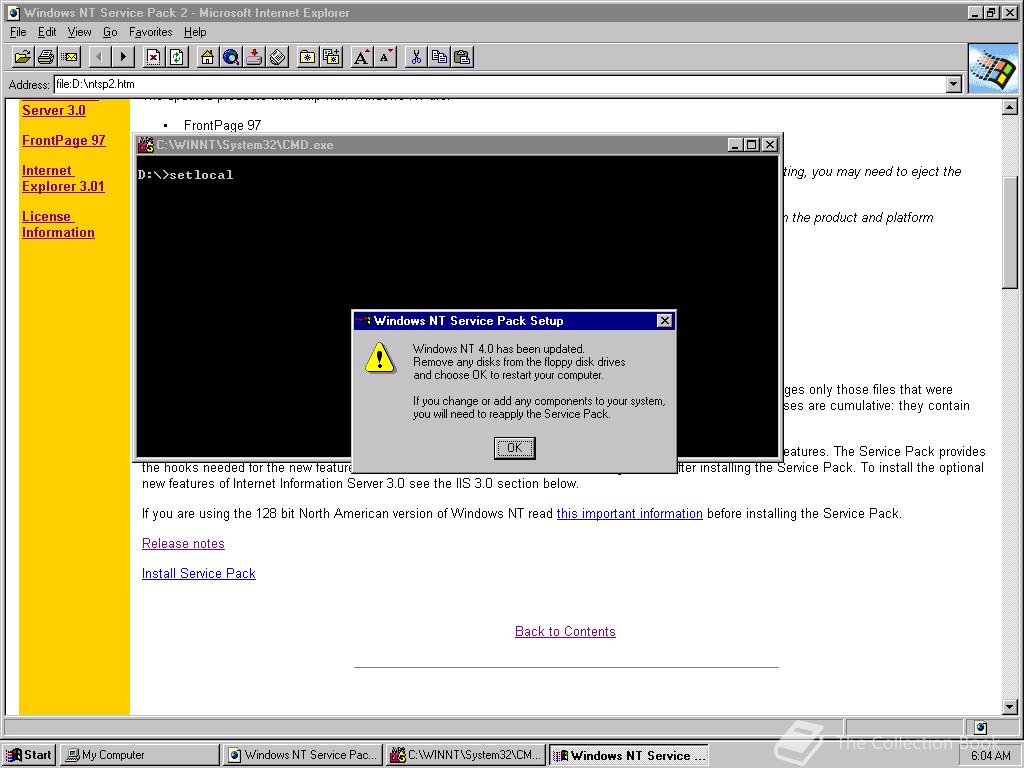Image resolution: width=1024 pixels, height=768 pixels.
Task: Open the Favorites menu
Action: [150, 32]
